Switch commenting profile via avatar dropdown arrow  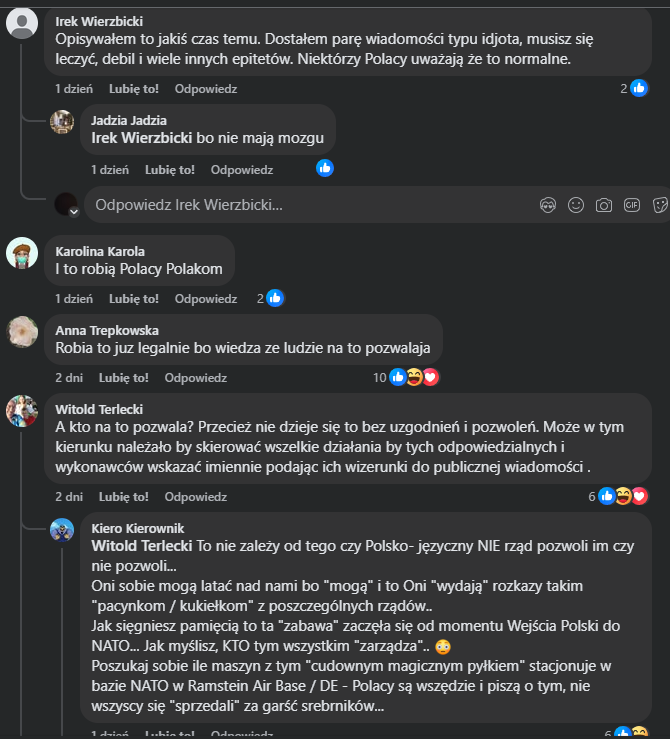tap(73, 212)
